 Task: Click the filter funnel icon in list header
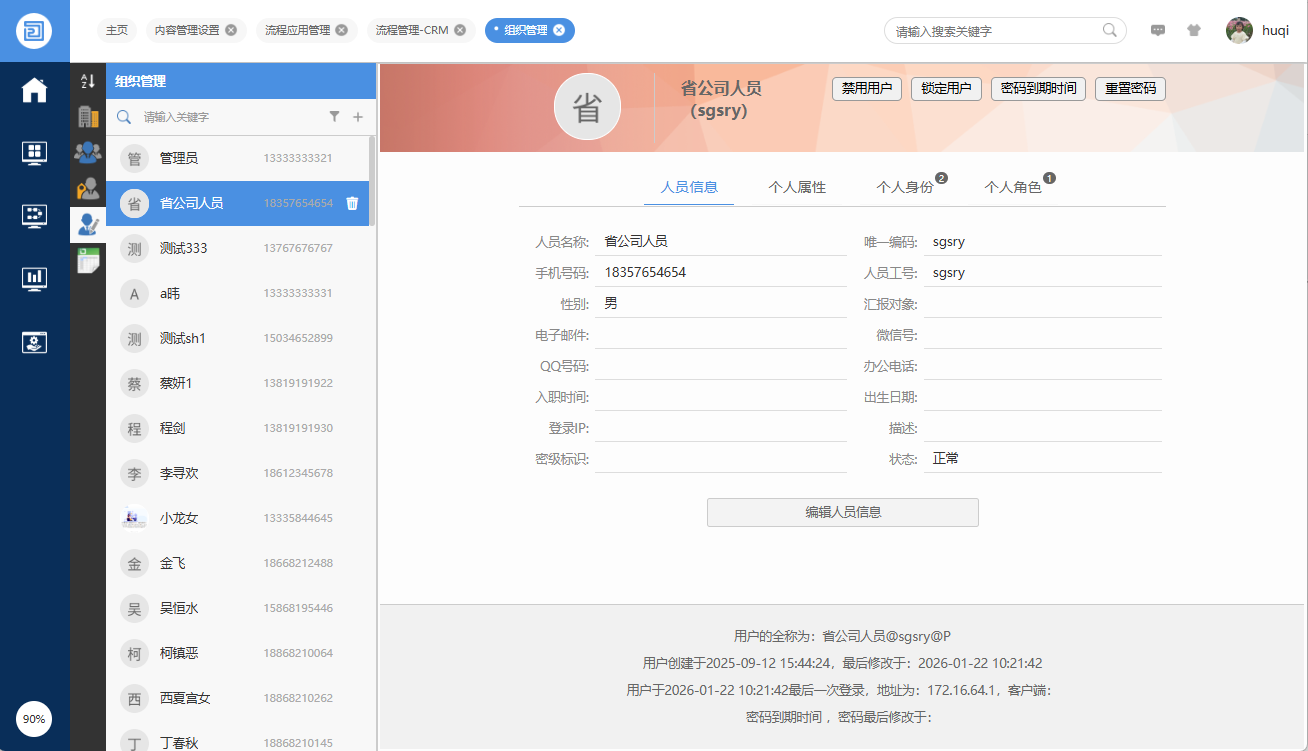click(x=335, y=117)
